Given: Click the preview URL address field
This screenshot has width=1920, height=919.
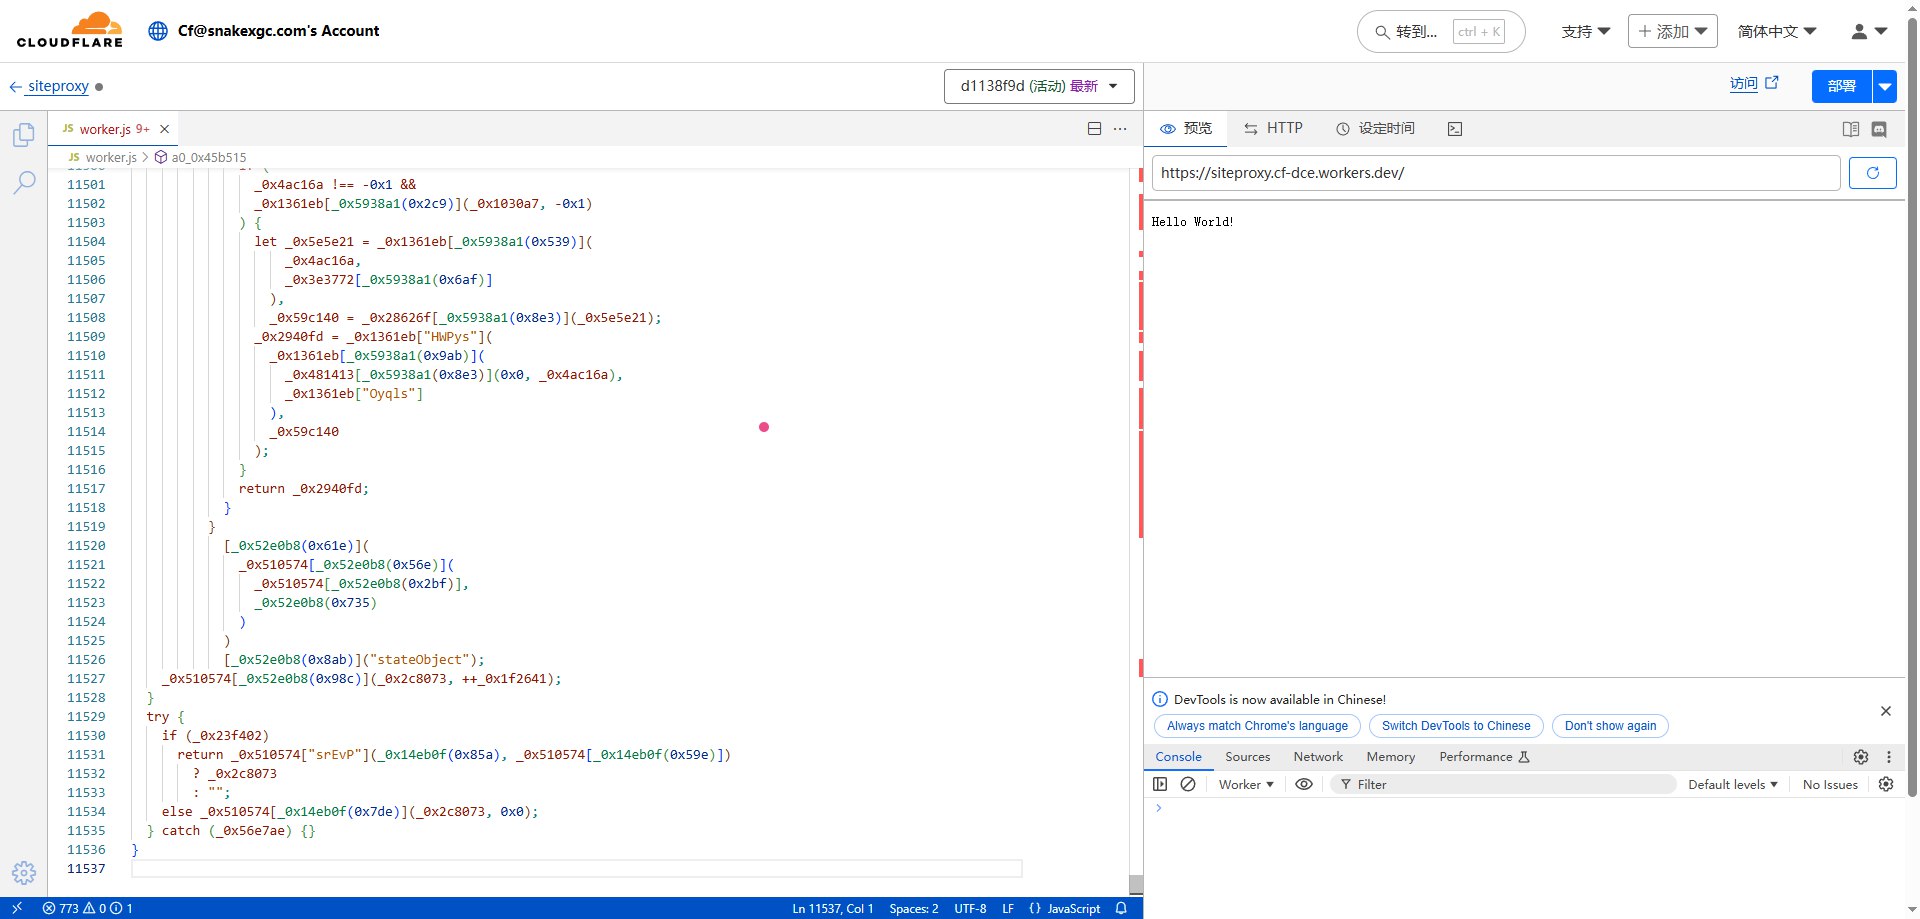Looking at the screenshot, I should click(x=1495, y=173).
